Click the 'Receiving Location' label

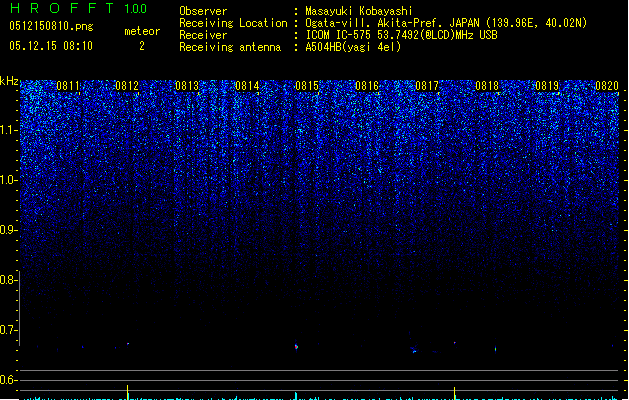(x=233, y=23)
